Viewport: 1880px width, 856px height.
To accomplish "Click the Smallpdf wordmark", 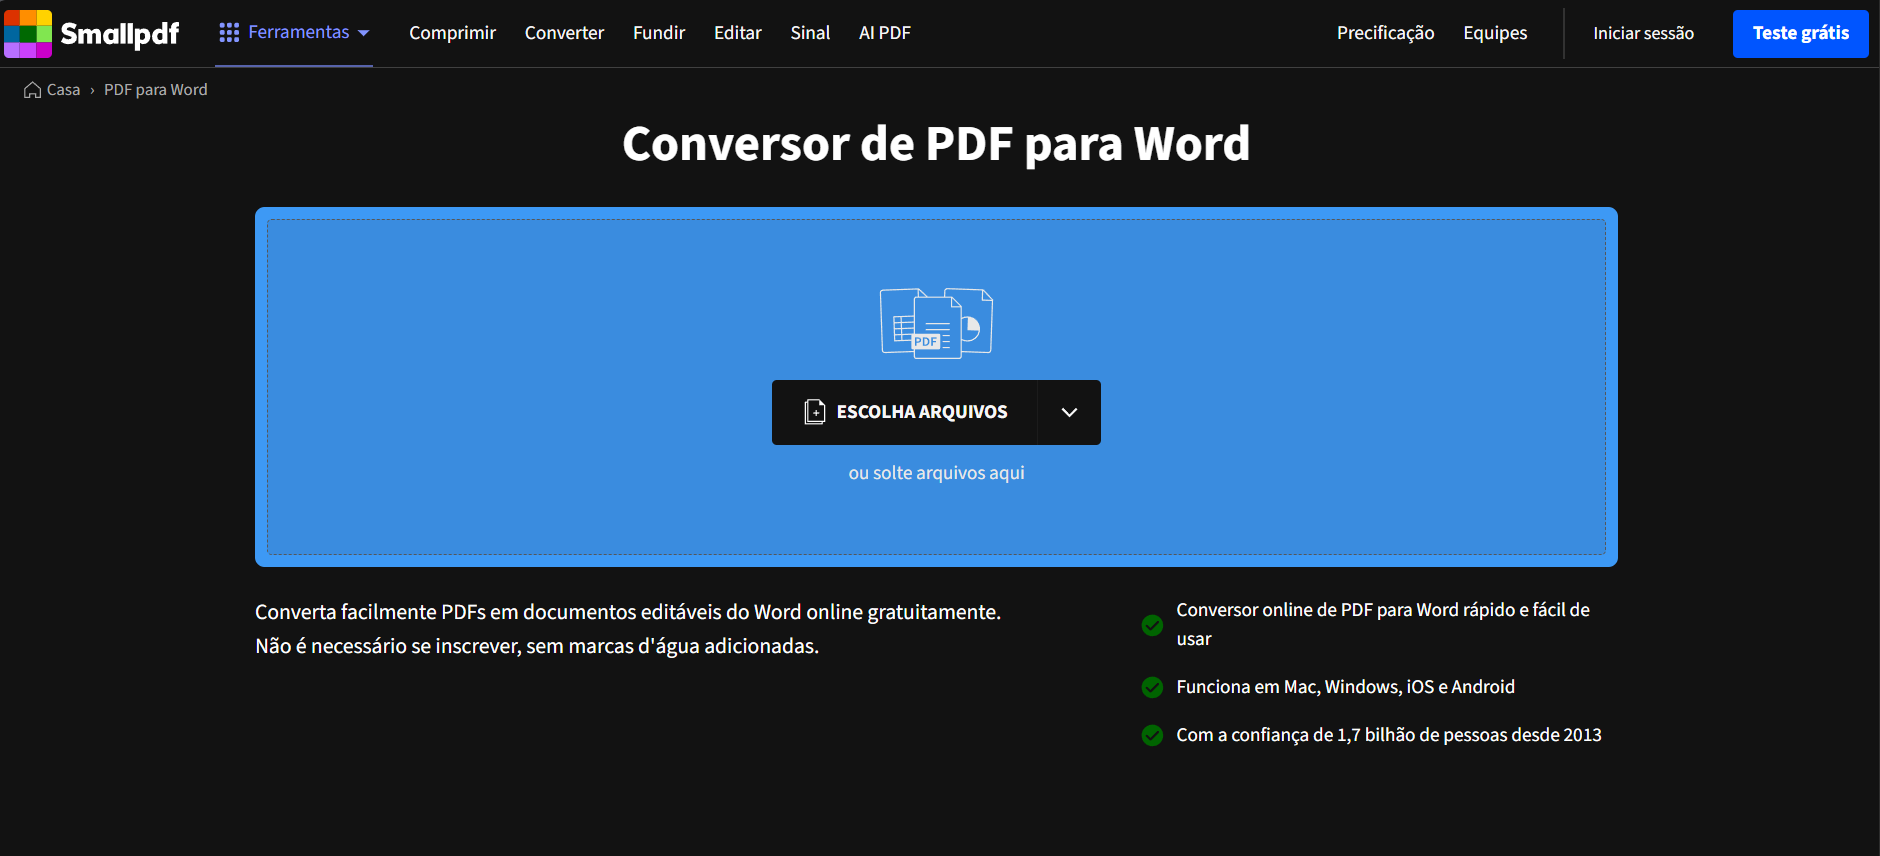I will pyautogui.click(x=120, y=34).
